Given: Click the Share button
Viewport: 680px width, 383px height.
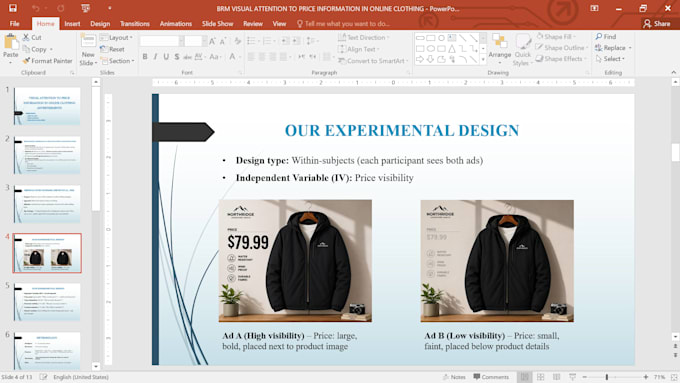Looking at the screenshot, I should coord(657,23).
